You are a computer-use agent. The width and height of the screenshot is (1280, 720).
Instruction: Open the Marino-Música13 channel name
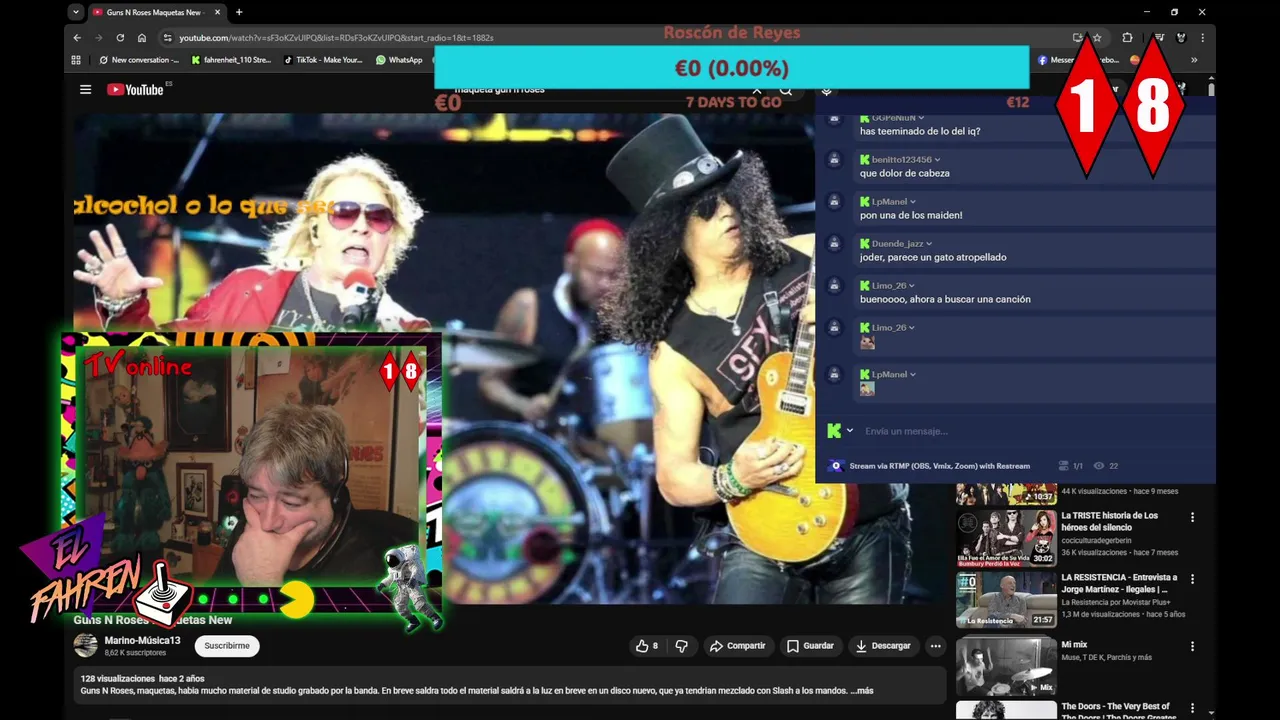(142, 641)
